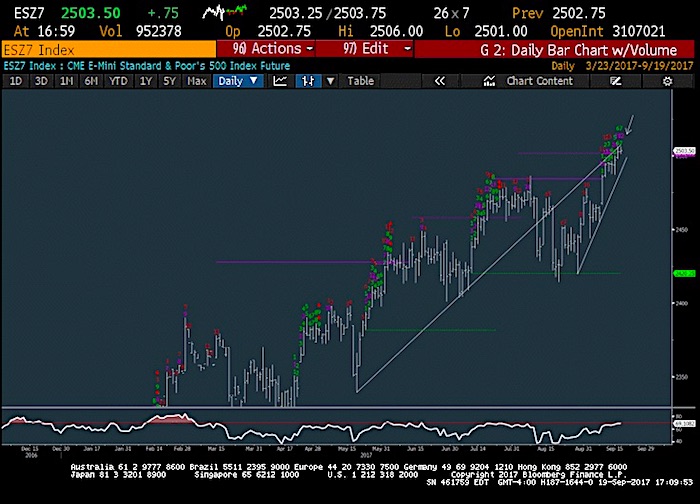700x504 pixels.
Task: Click the G 2: Daily Bar Chart w/Volume title
Action: tap(579, 50)
